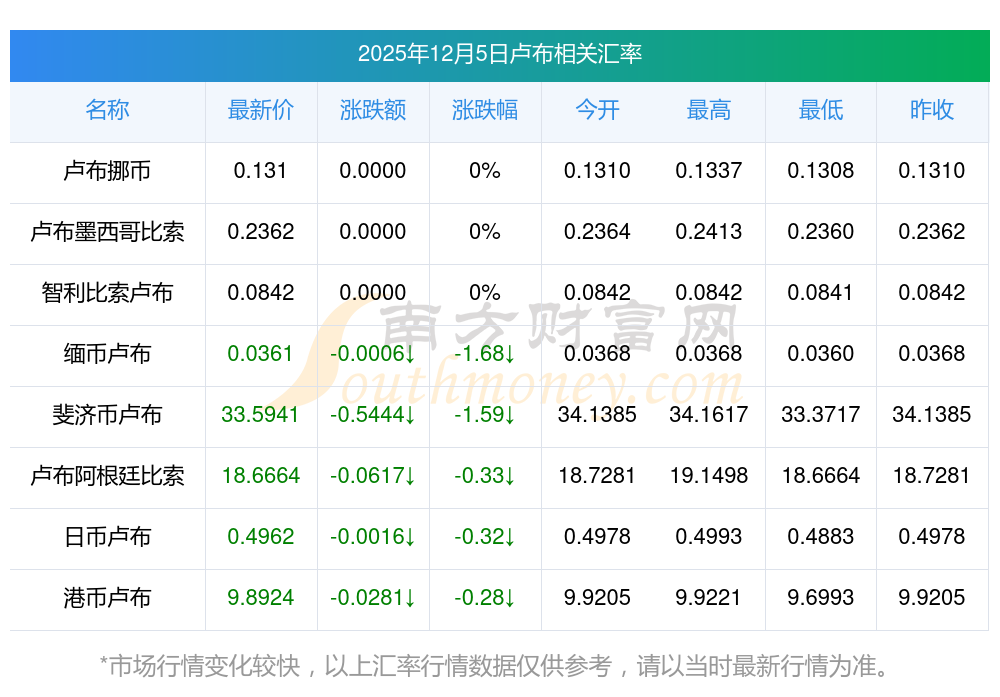Open the 卢布挪币 row name
Screen dimensions: 1000x697
[107, 171]
